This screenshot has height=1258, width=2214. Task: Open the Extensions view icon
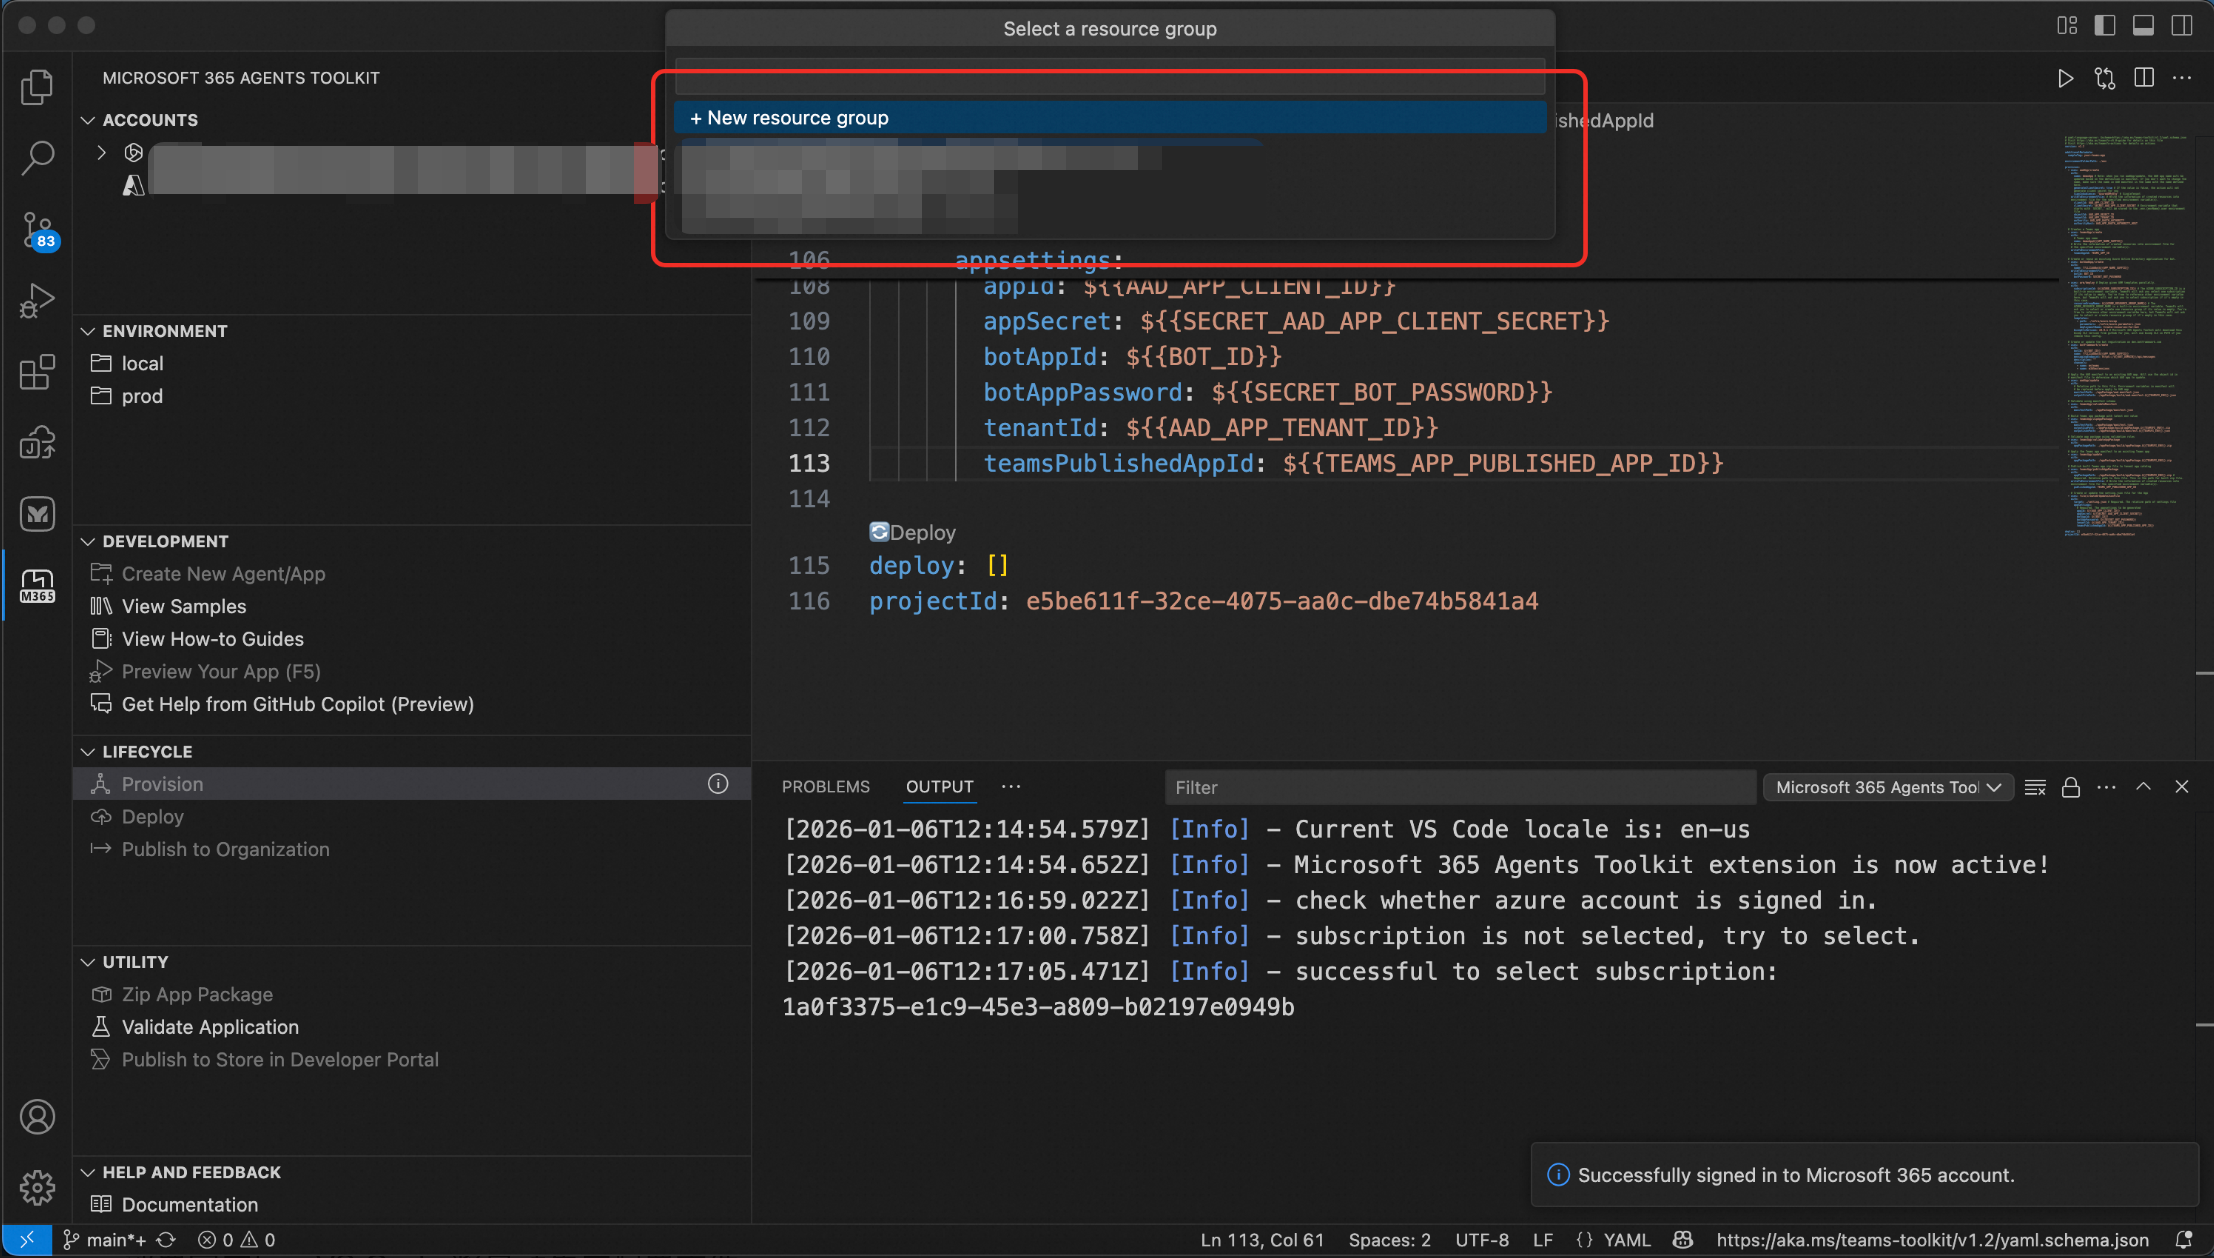click(x=37, y=372)
